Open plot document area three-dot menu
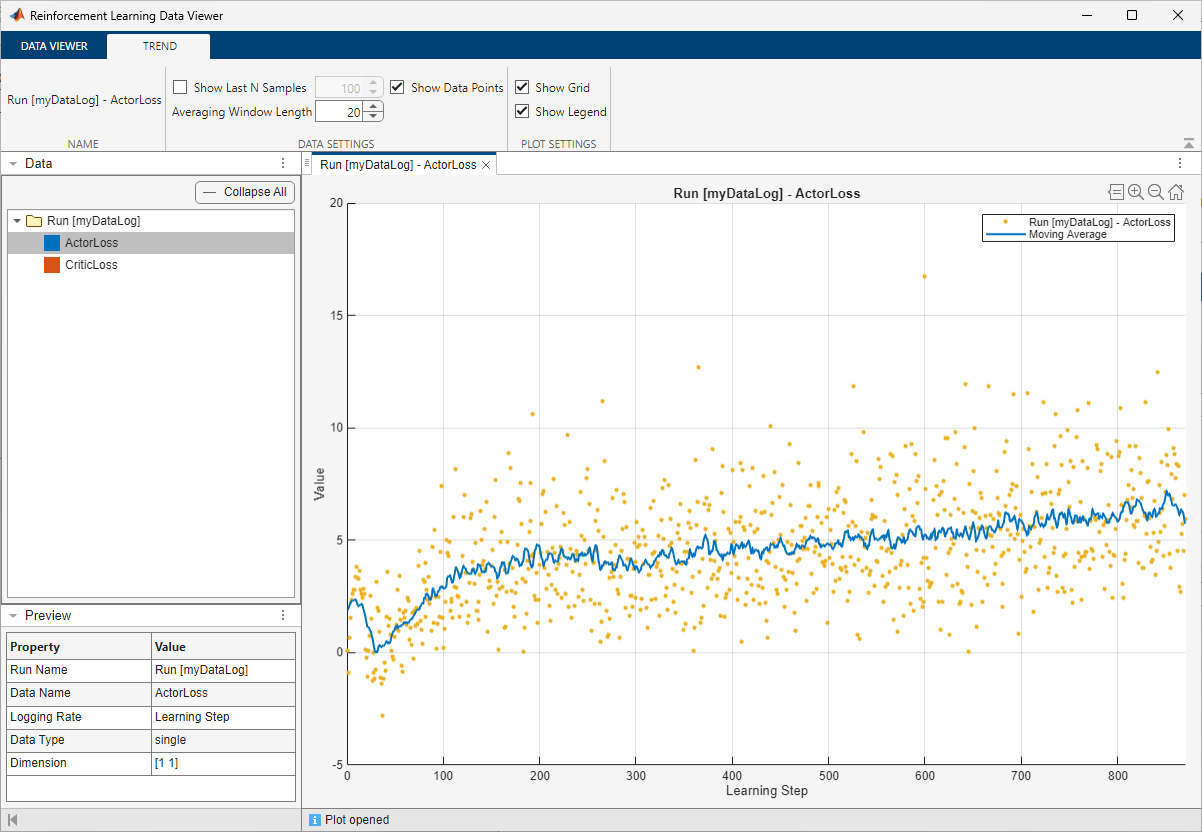The image size is (1202, 832). (1180, 163)
